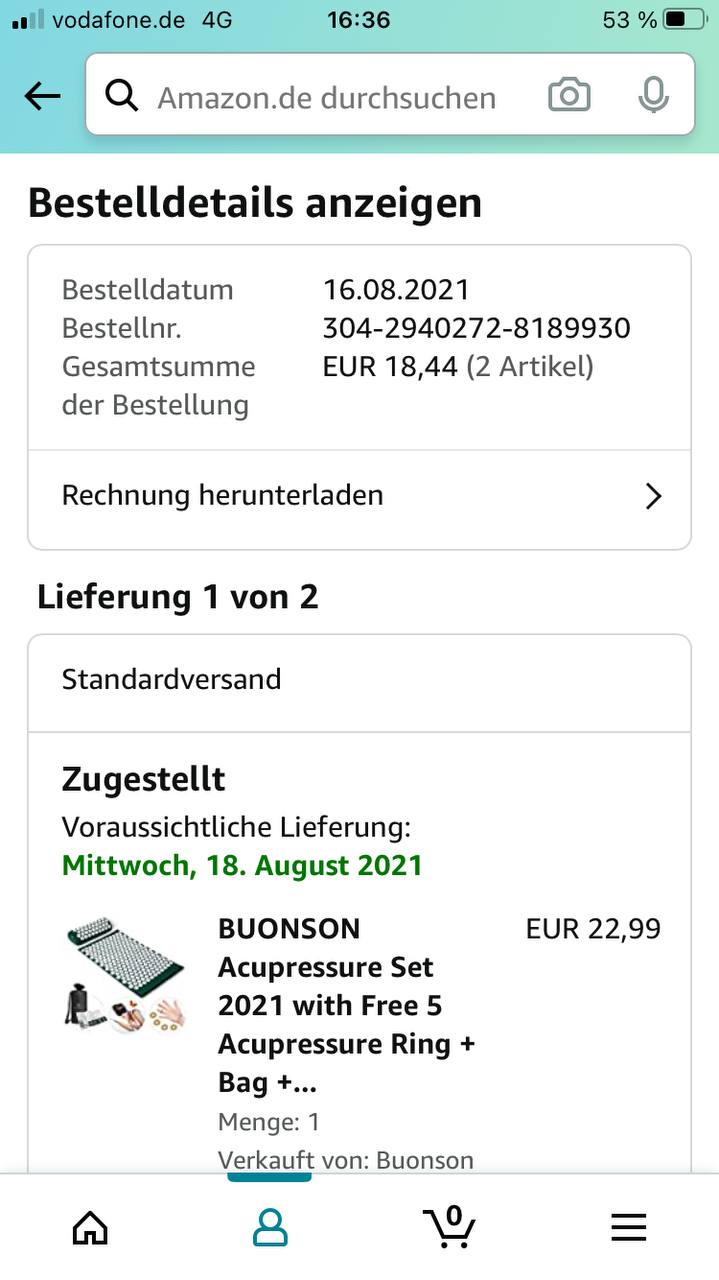Tap the microphone voice search icon
Image resolution: width=719 pixels, height=1280 pixels.
(x=653, y=96)
